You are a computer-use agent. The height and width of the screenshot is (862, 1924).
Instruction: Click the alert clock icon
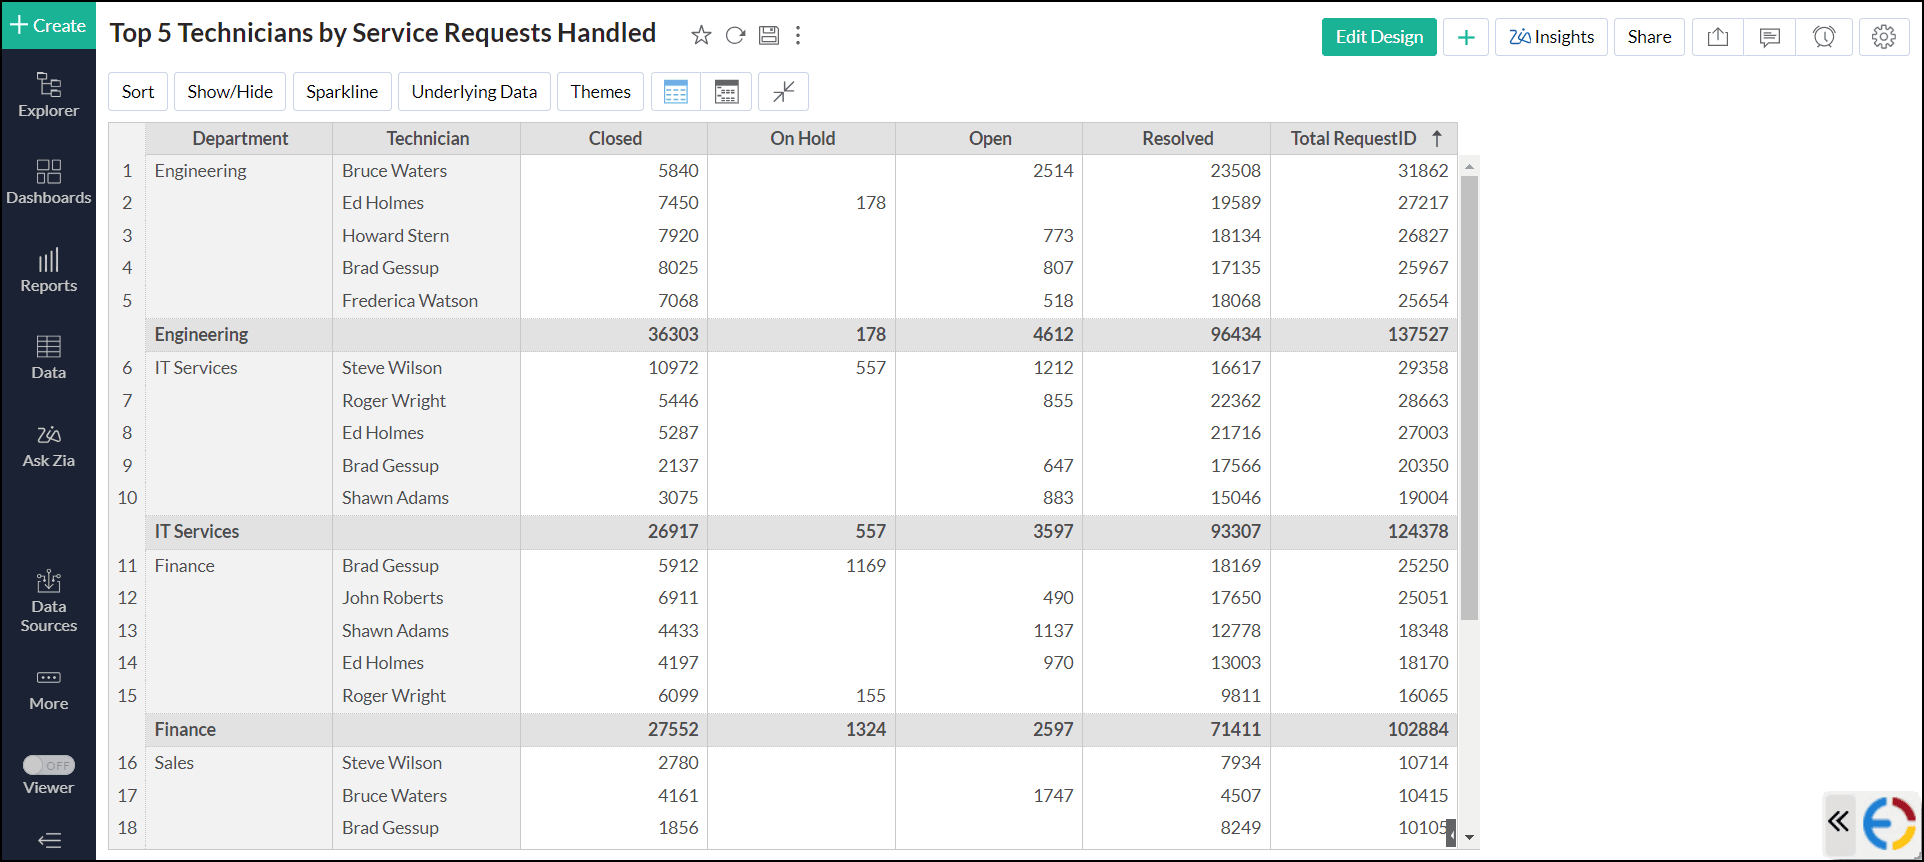1823,37
